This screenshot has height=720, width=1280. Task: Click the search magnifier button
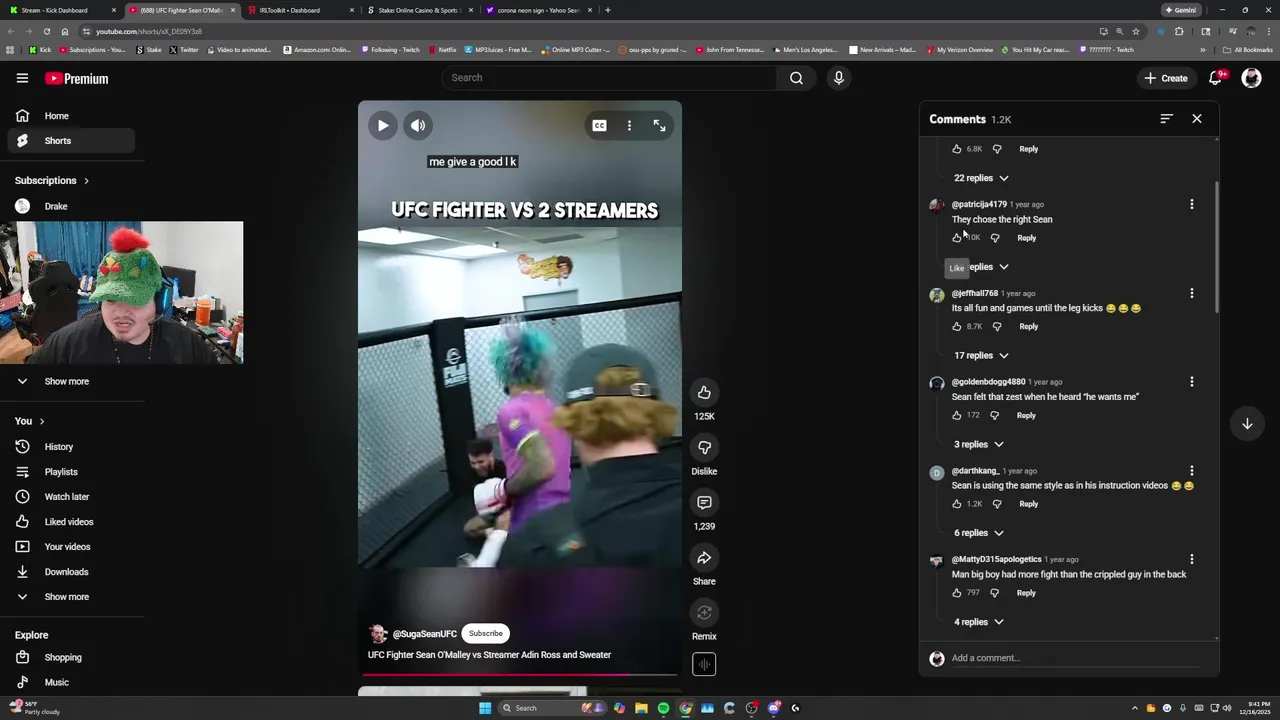(x=796, y=78)
